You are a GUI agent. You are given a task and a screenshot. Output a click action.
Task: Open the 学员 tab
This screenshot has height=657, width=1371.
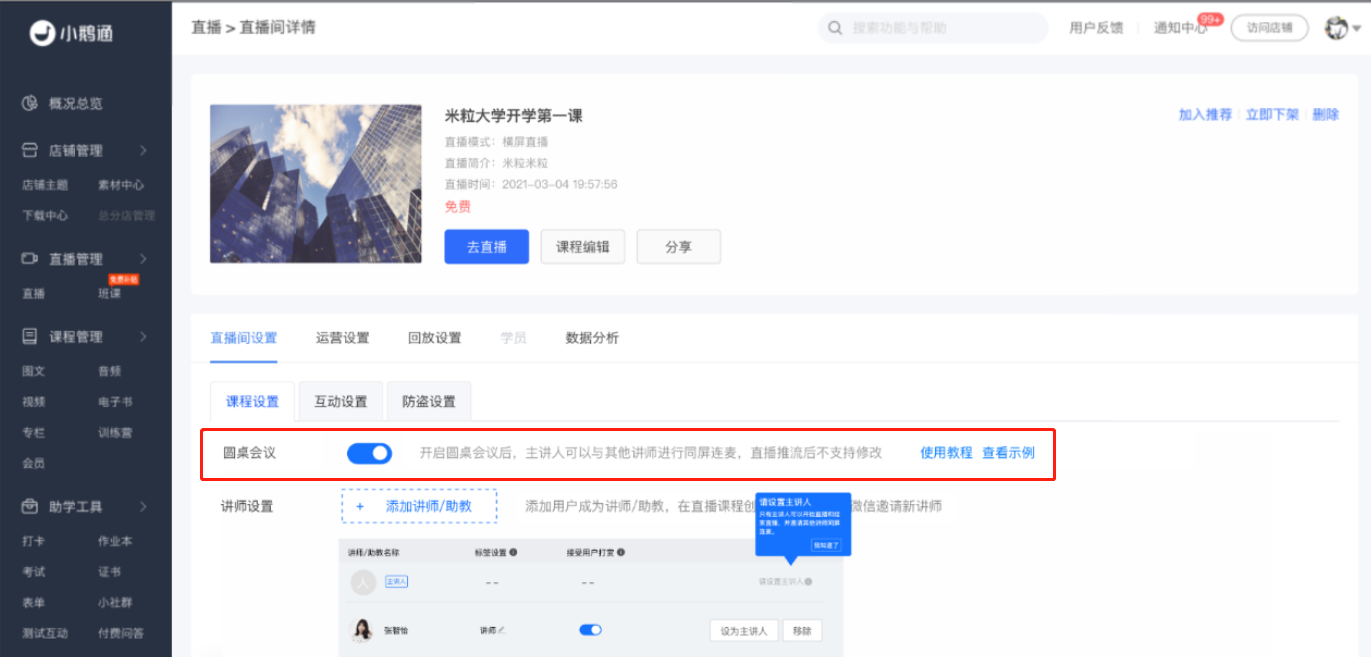(x=513, y=338)
